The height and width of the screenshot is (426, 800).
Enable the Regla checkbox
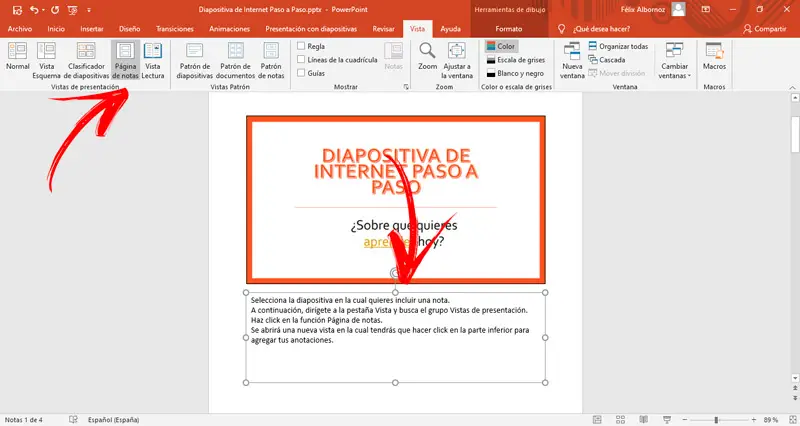(x=301, y=46)
